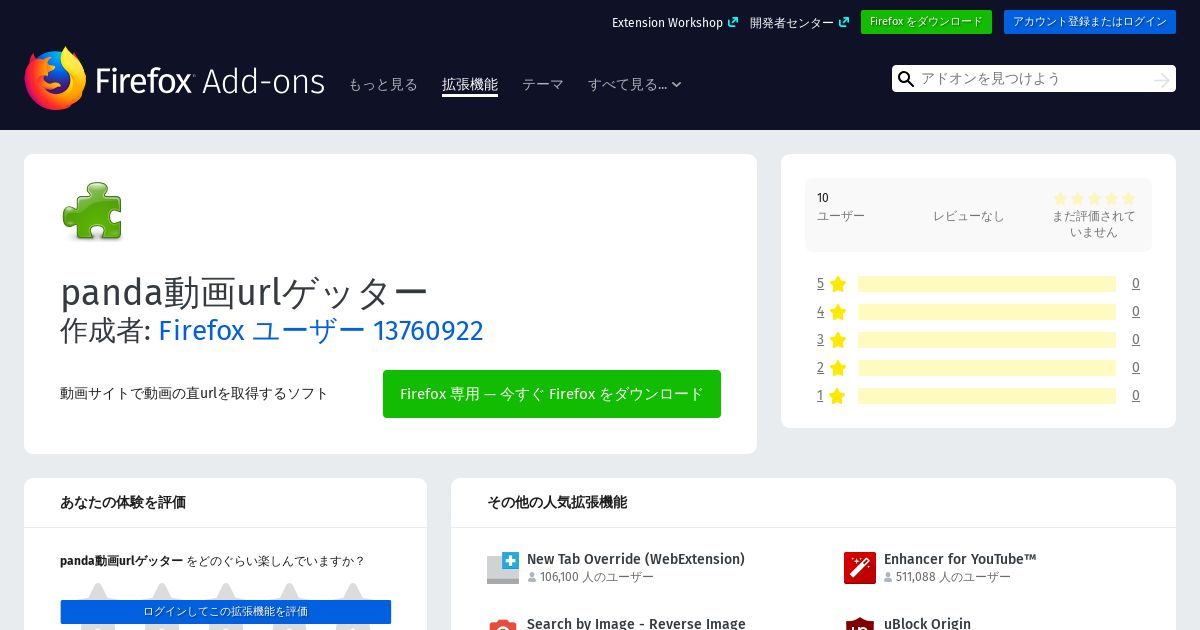Click the あなたの体験を評価 heading
The image size is (1200, 630).
tap(123, 502)
